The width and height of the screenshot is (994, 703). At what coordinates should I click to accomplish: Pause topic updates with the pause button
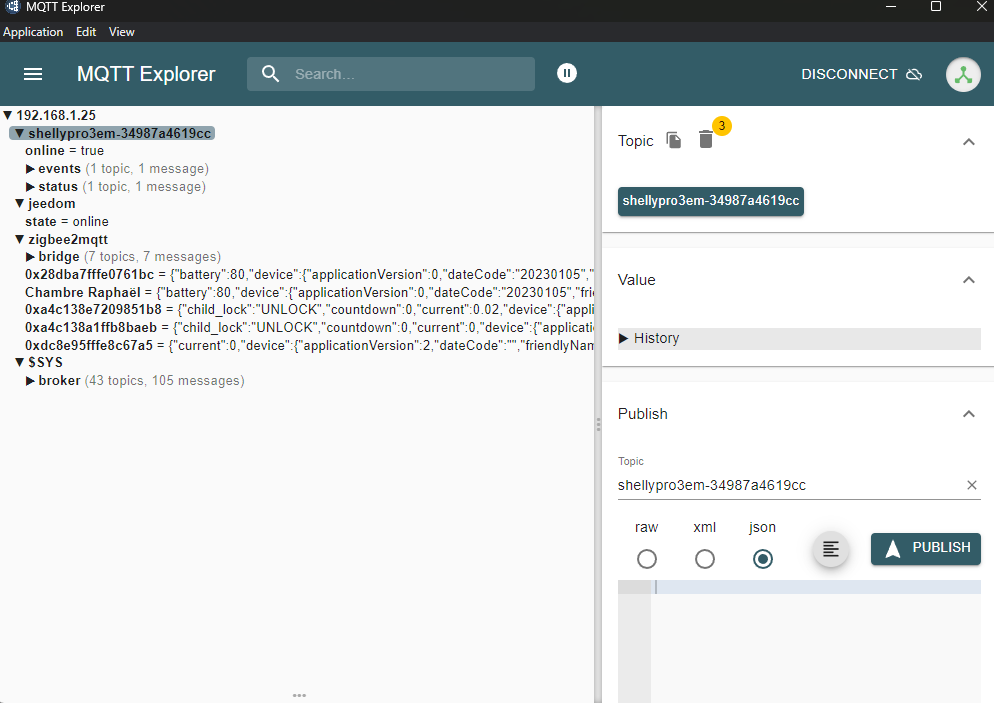567,74
